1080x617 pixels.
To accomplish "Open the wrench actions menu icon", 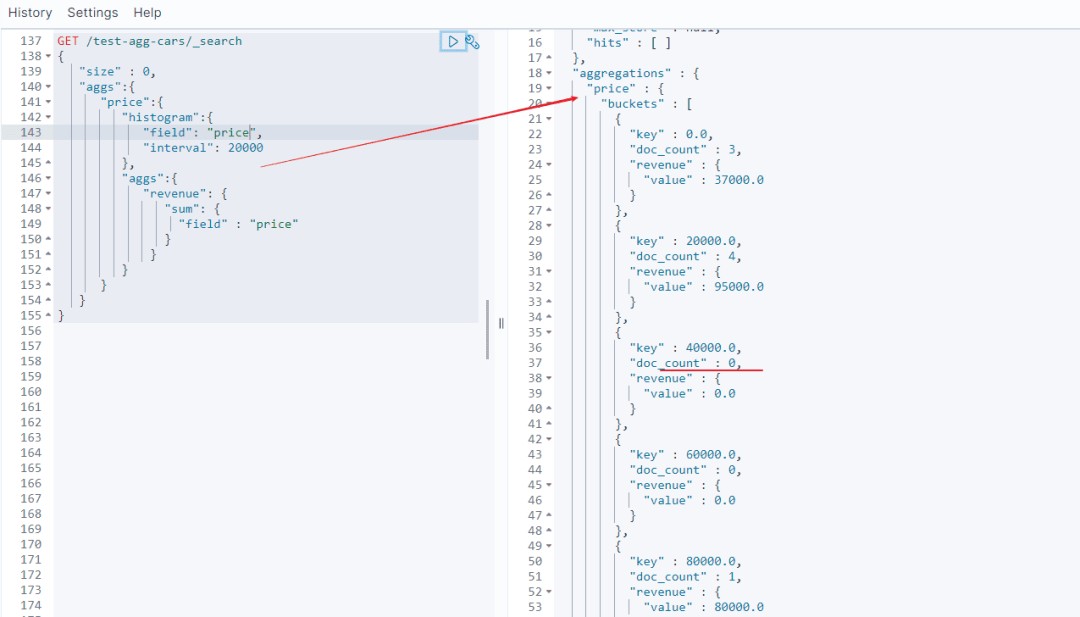I will [x=473, y=42].
